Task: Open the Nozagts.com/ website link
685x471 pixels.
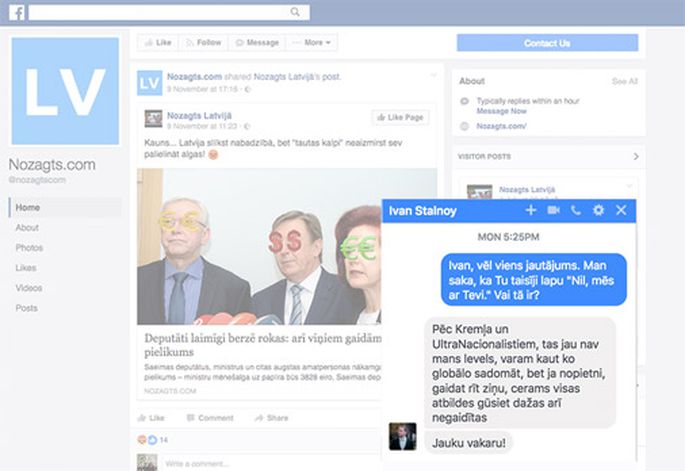Action: (501, 126)
